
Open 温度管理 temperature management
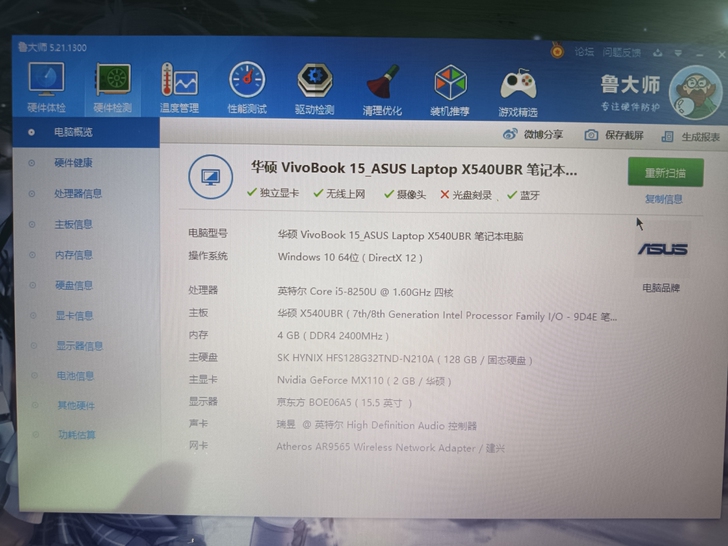180,88
